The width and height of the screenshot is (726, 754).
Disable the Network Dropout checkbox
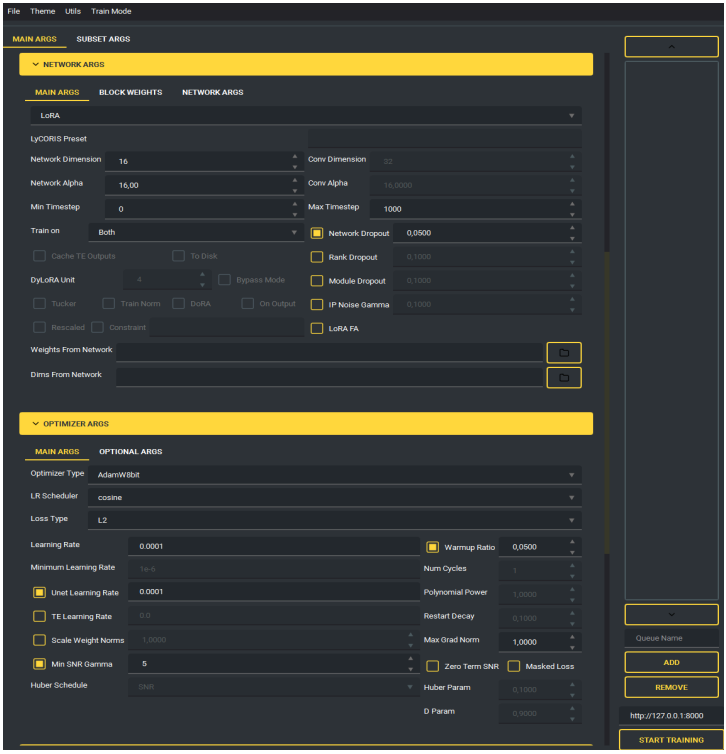click(x=317, y=233)
